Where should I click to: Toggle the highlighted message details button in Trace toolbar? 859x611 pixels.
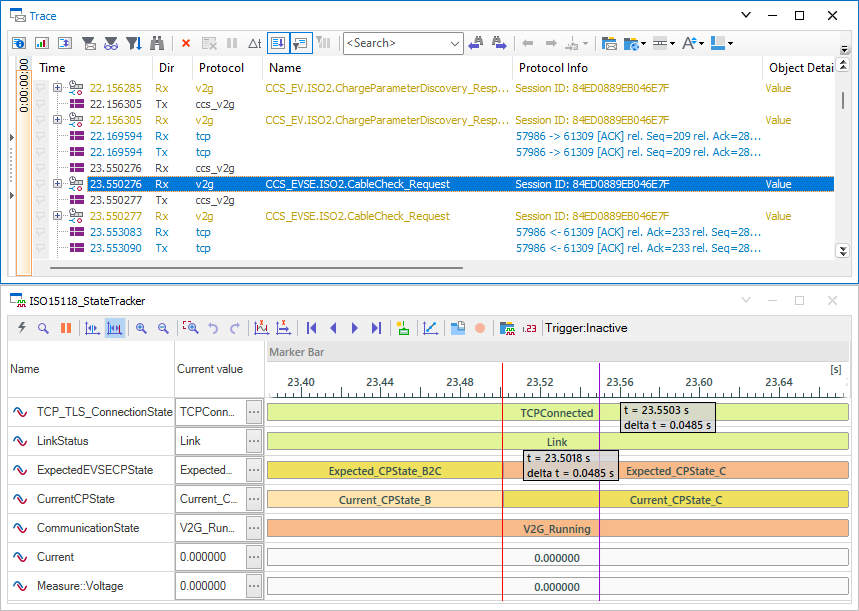point(301,43)
